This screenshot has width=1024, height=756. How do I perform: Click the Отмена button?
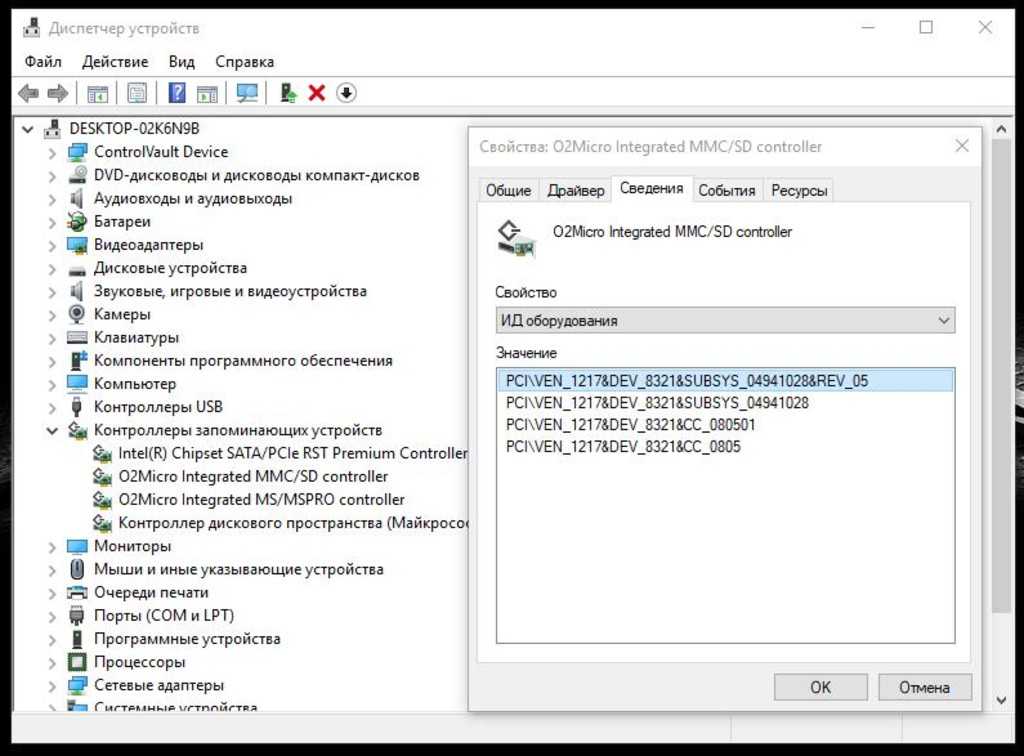point(924,687)
